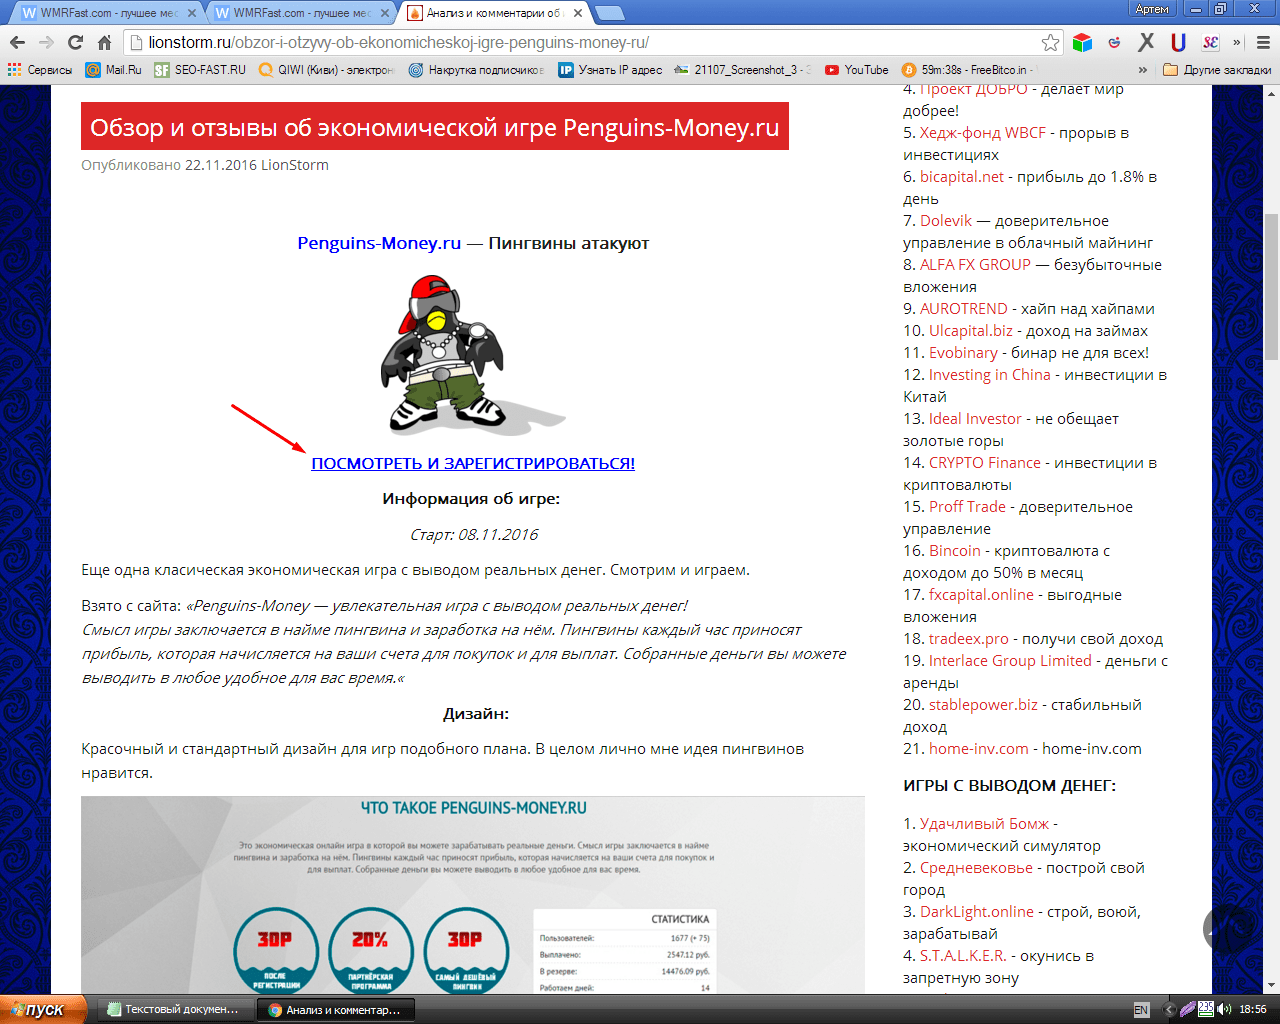Open the SE extension icon

pyautogui.click(x=1210, y=42)
